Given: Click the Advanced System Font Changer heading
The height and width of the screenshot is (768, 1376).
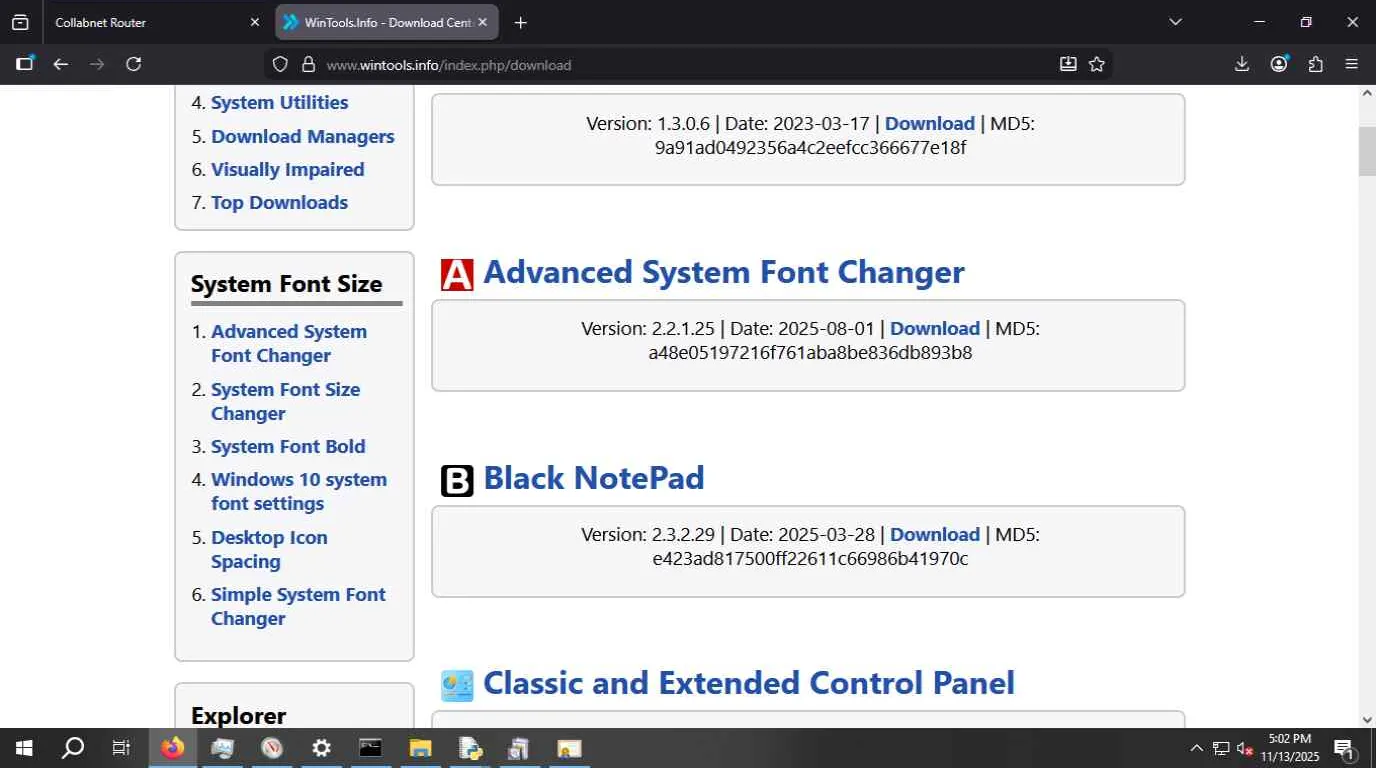Looking at the screenshot, I should click(x=724, y=273).
